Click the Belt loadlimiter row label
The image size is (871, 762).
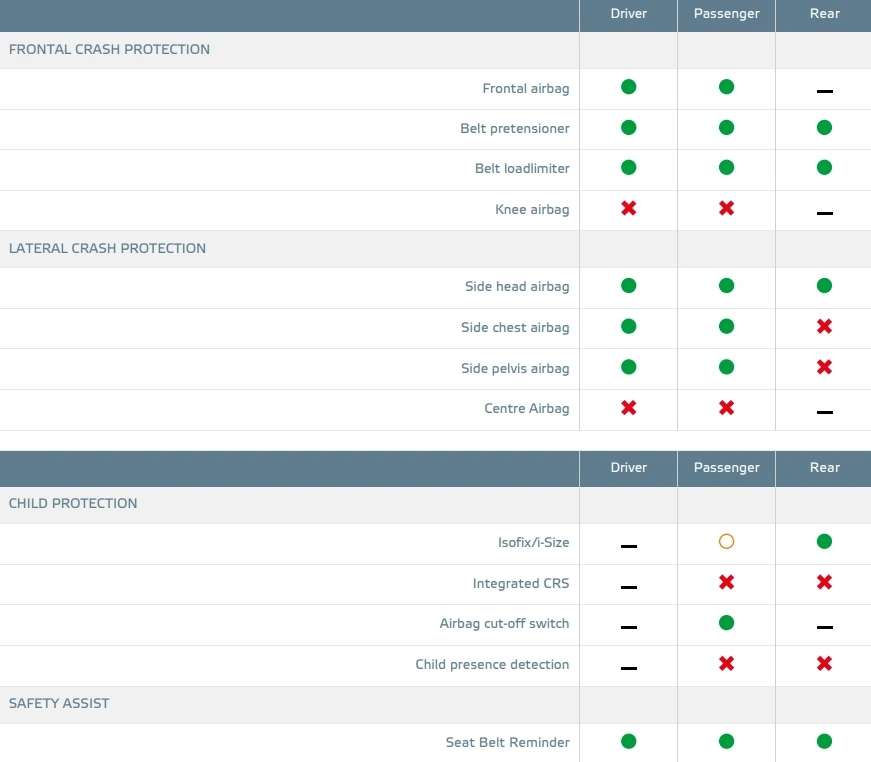522,168
